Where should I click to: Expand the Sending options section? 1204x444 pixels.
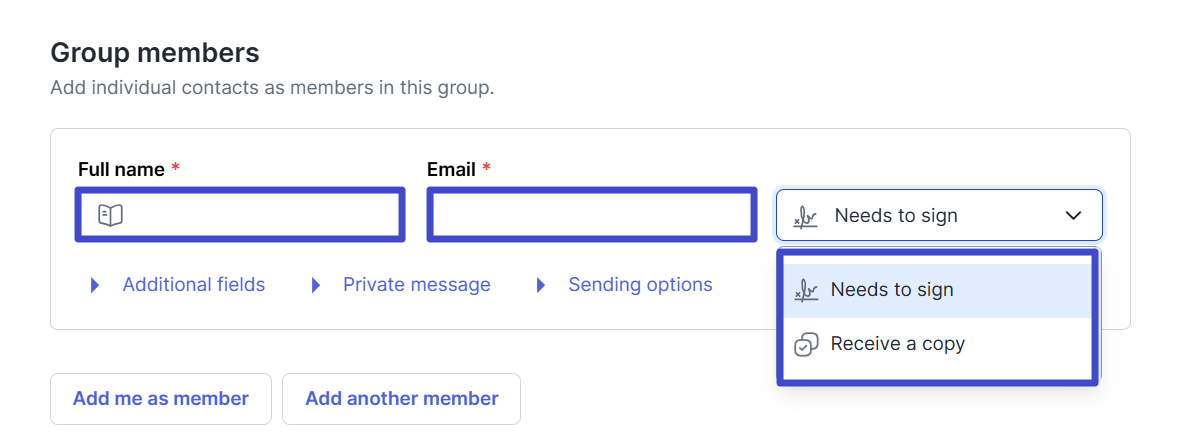pos(640,285)
